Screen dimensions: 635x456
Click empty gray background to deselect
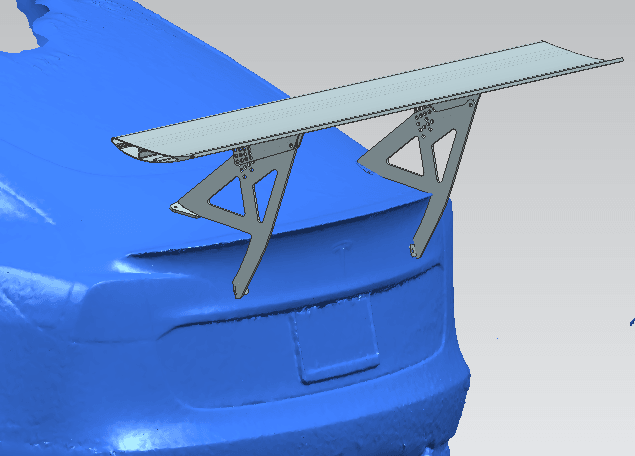point(560,200)
